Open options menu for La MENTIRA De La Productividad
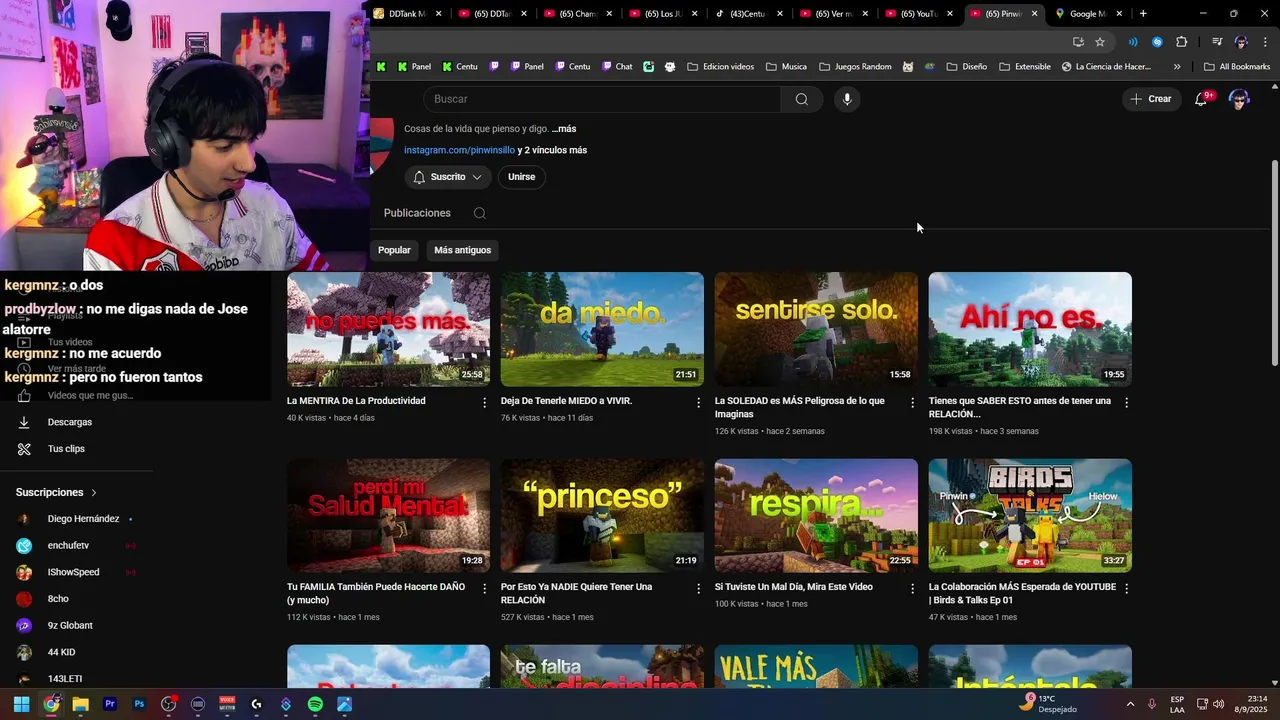Viewport: 1280px width, 720px height. tap(485, 403)
